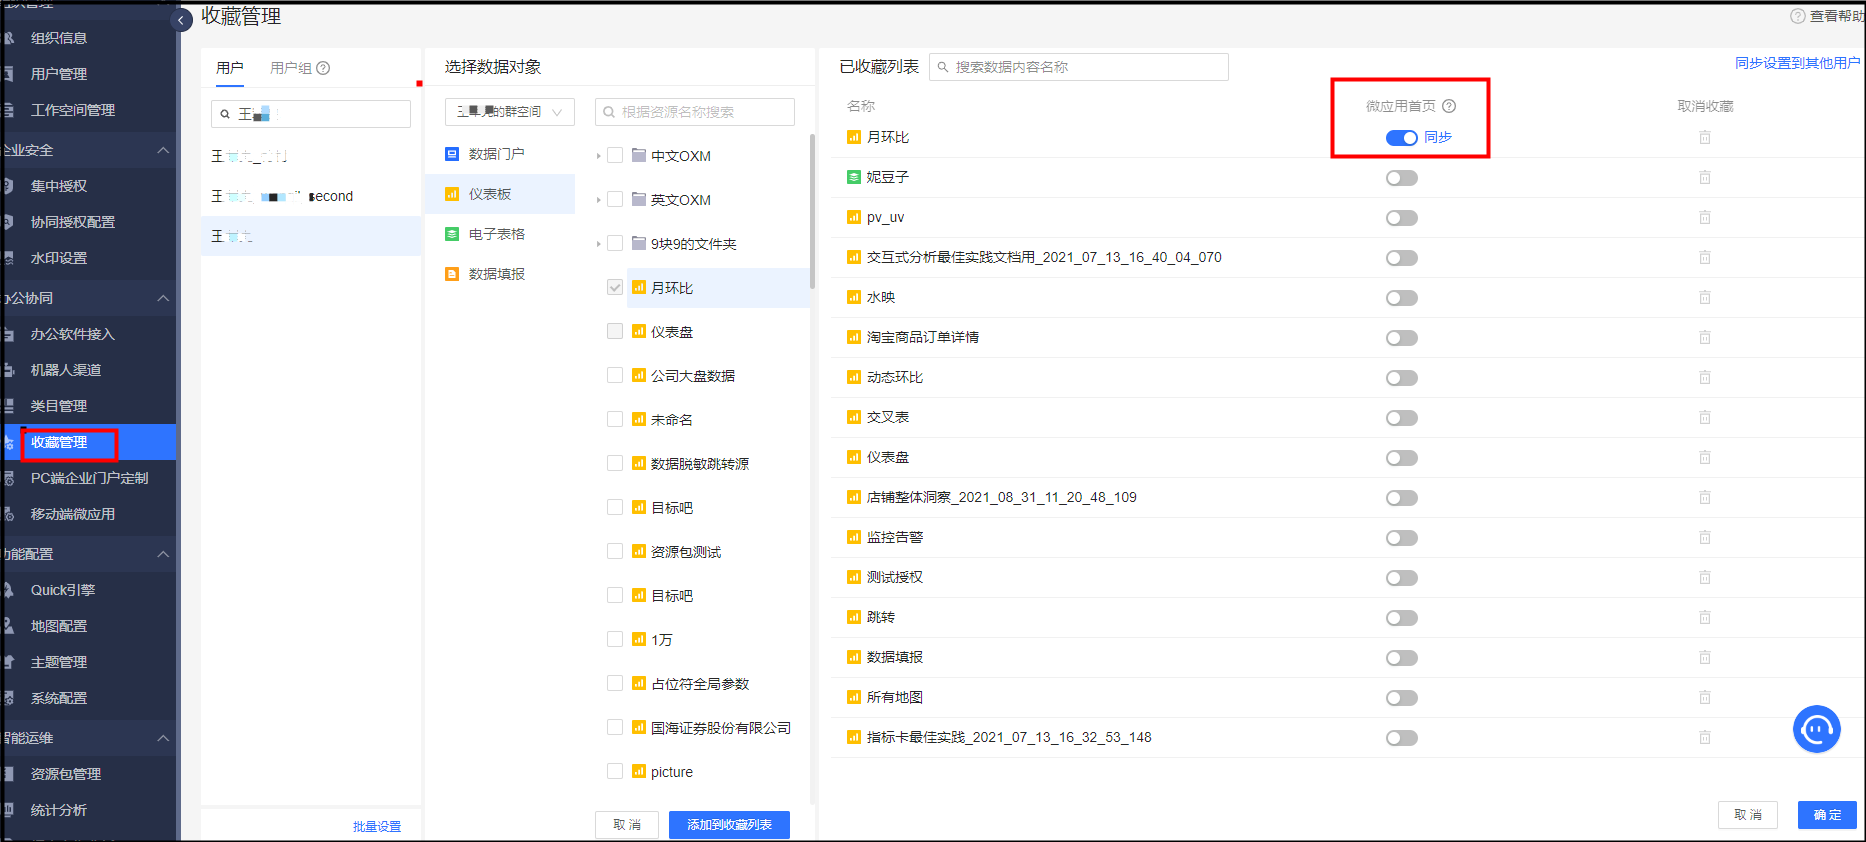
Task: Click the 查看帮助 help icon
Action: click(1797, 16)
